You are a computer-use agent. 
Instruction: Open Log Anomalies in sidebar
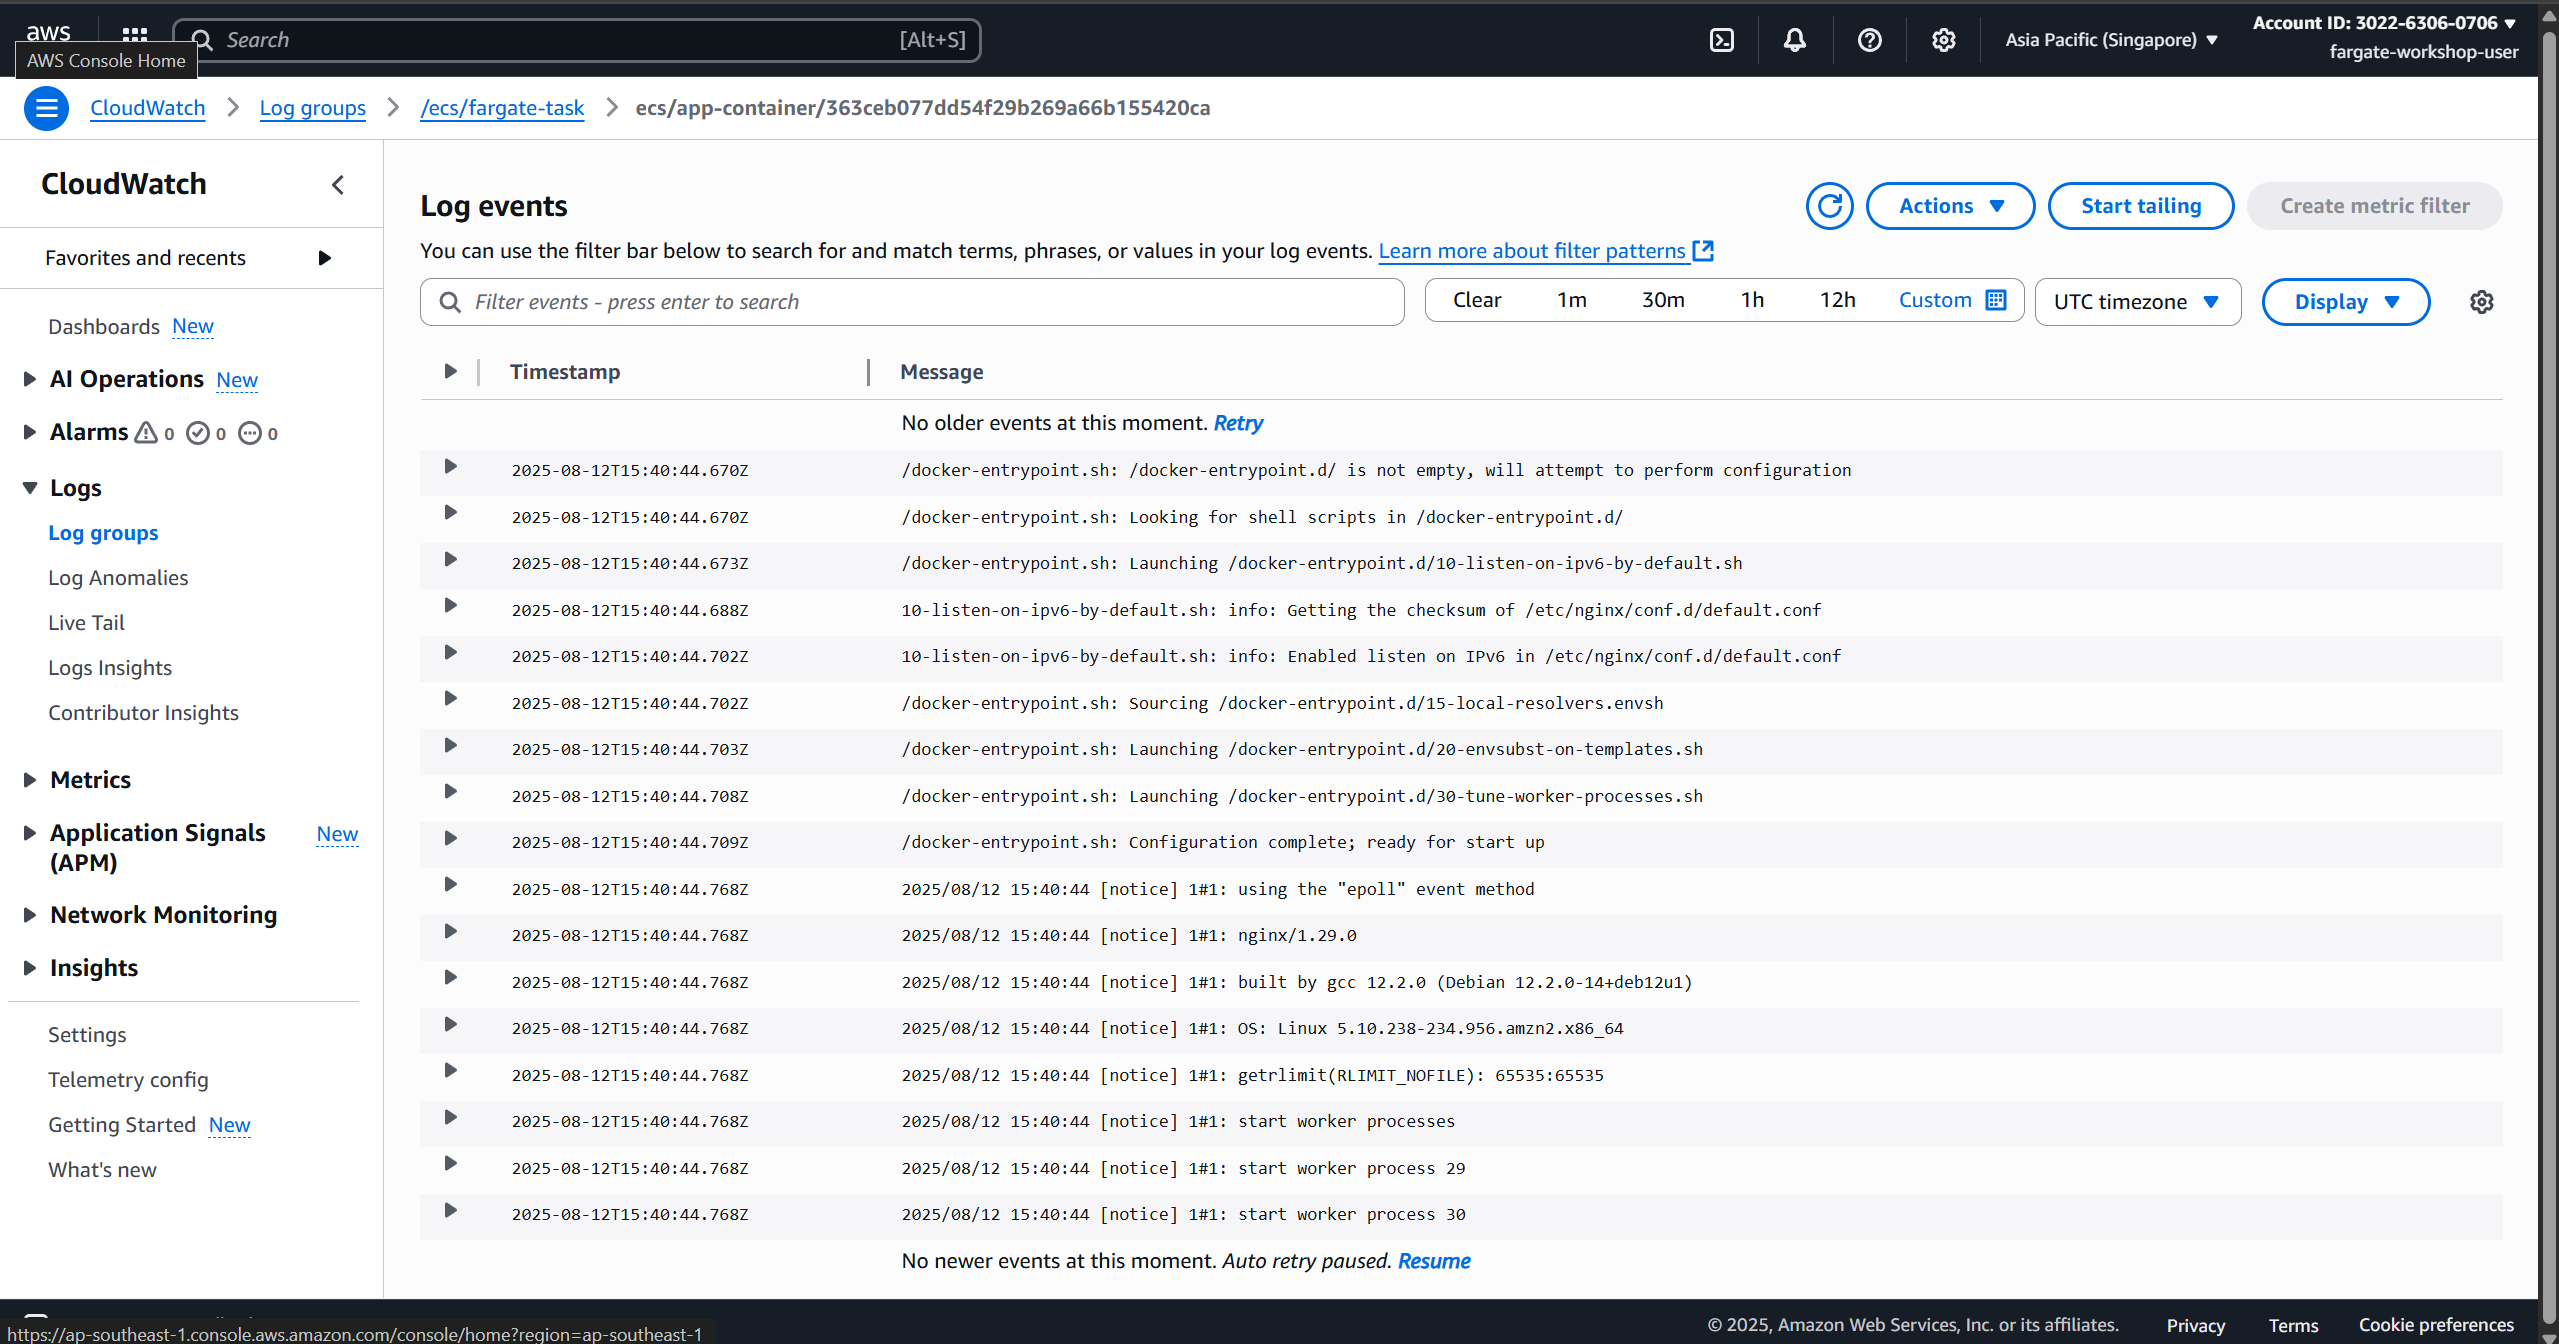click(x=118, y=578)
